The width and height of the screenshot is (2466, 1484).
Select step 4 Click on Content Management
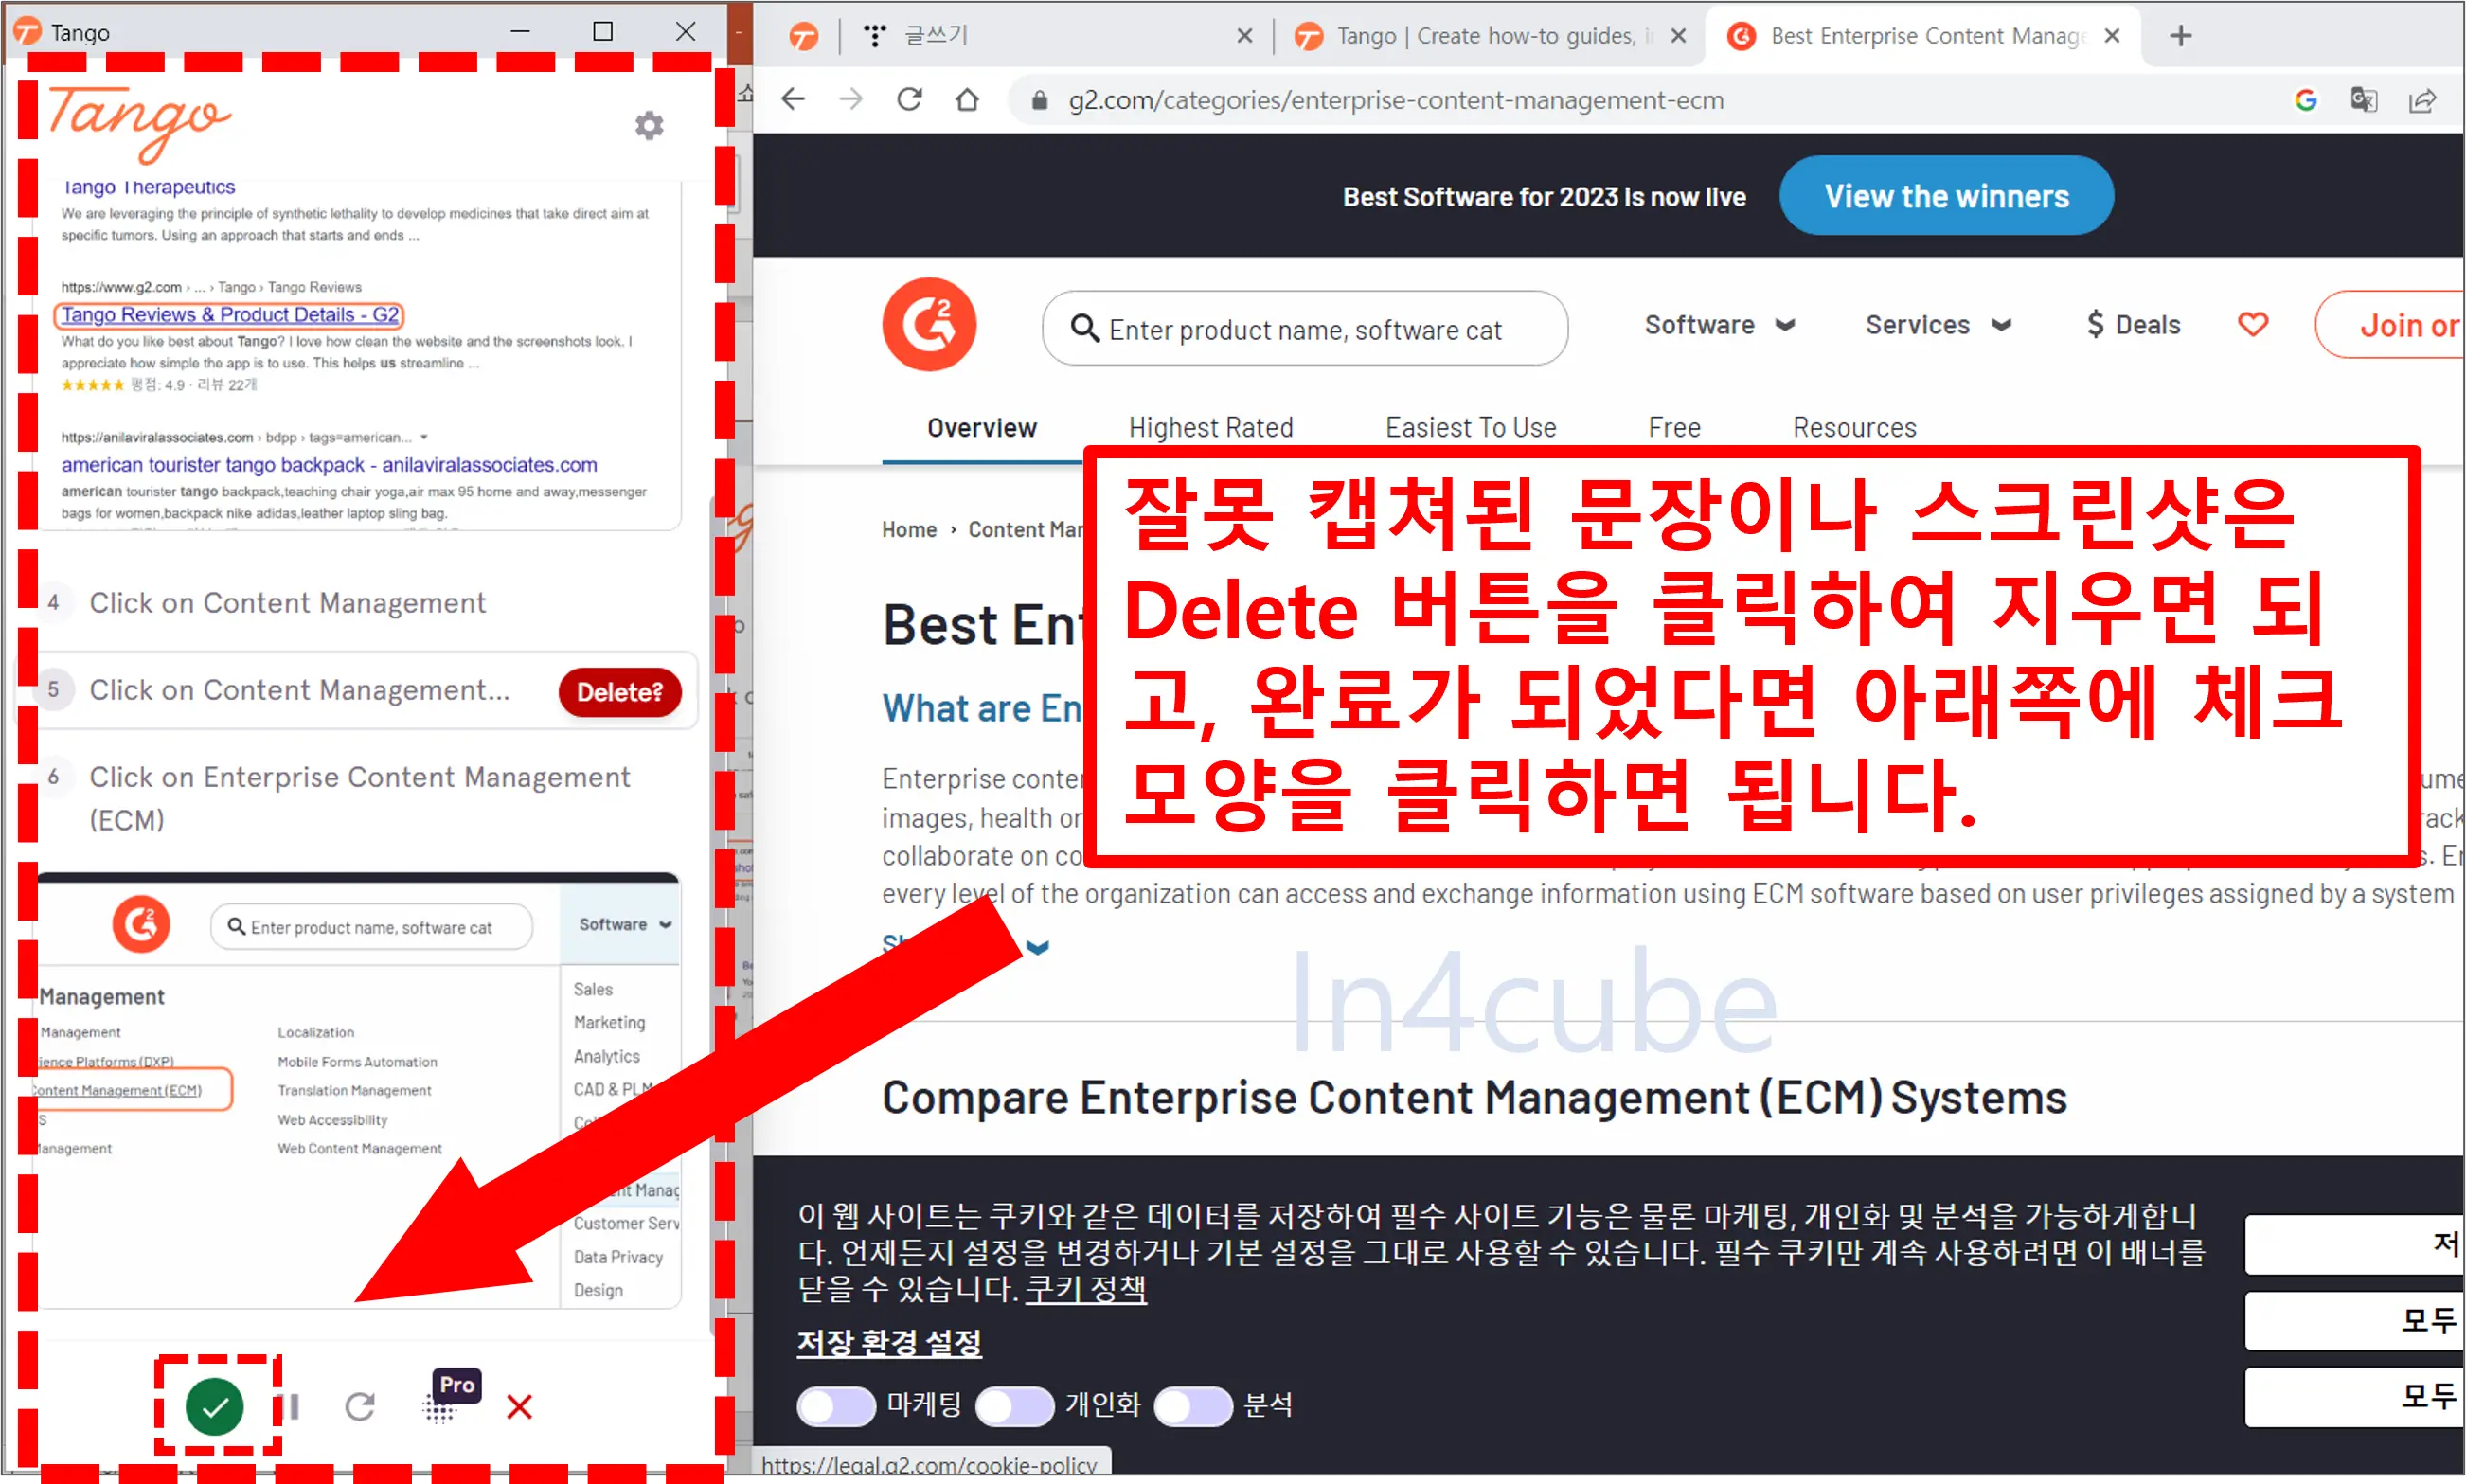click(287, 603)
